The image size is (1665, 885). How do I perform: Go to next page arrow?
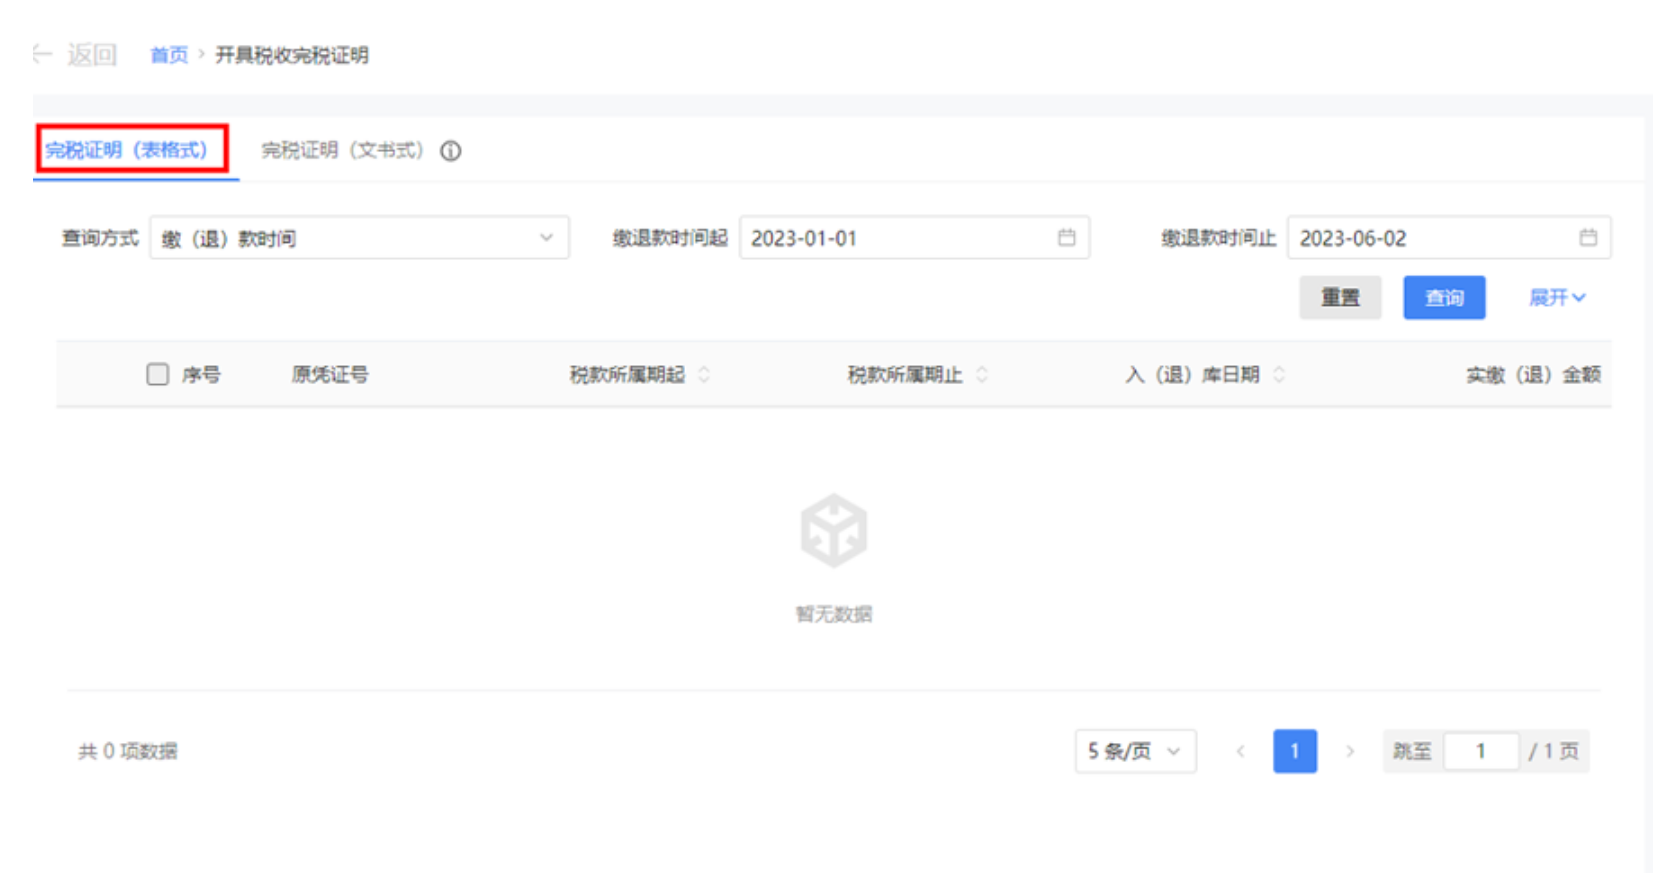coord(1350,751)
